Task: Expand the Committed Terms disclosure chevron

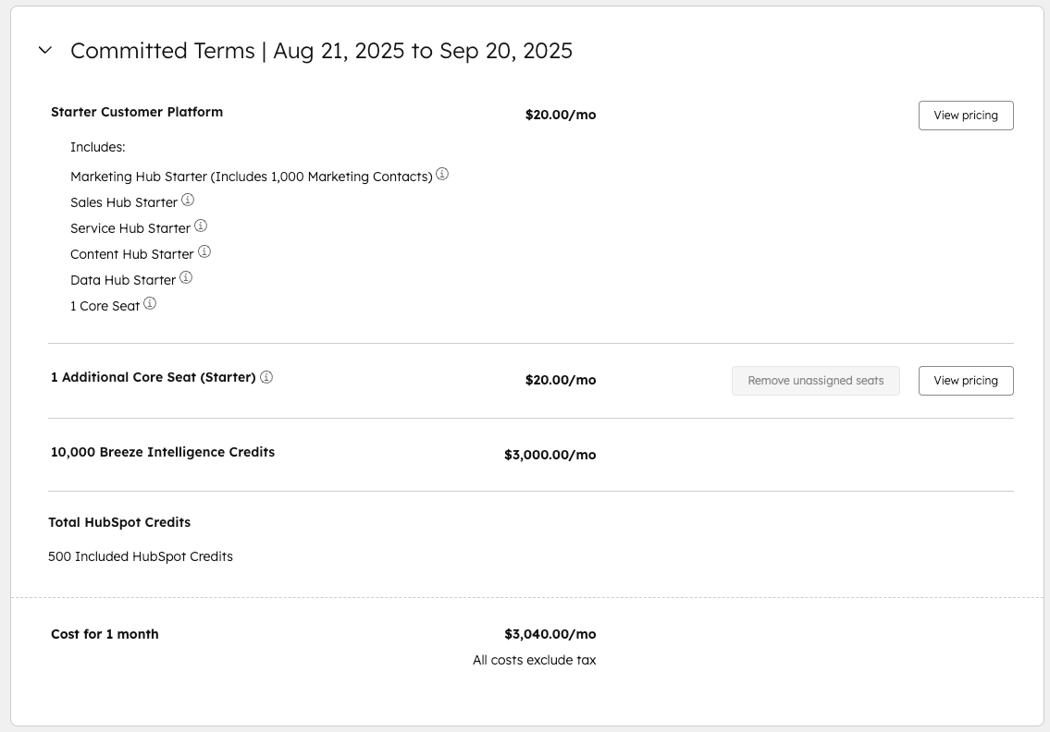Action: 44,47
